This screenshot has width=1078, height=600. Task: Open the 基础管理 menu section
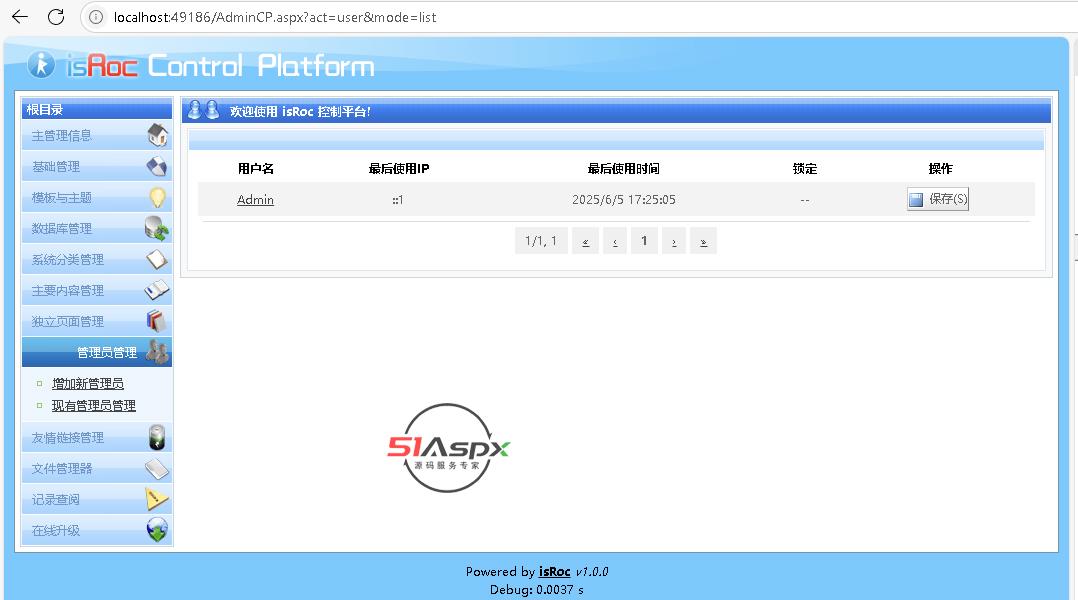[x=97, y=166]
